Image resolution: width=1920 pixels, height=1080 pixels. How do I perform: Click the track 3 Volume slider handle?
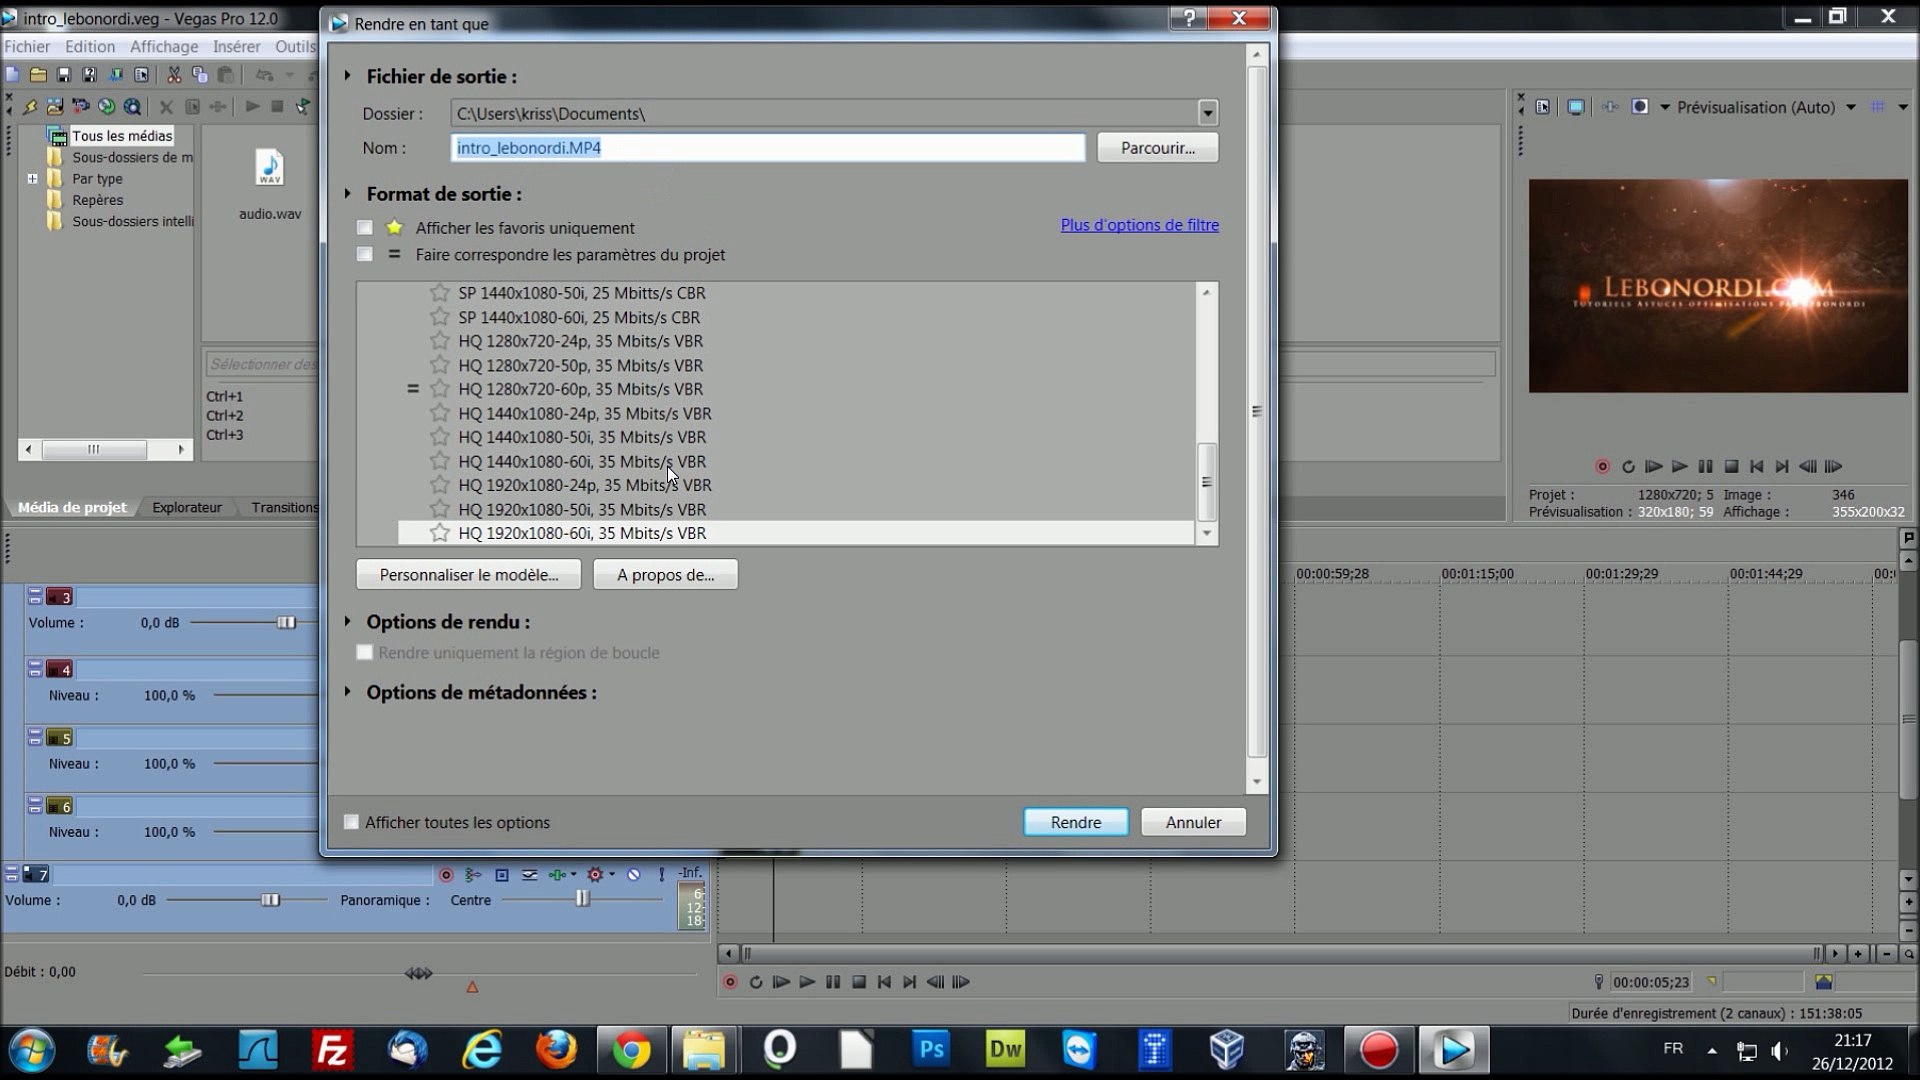coord(286,623)
